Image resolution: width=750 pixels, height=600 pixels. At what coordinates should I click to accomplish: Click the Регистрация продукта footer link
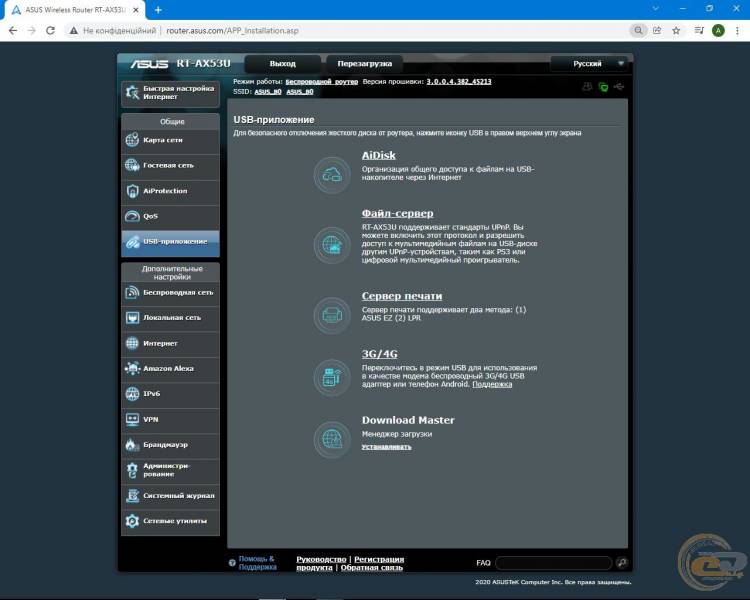point(350,563)
